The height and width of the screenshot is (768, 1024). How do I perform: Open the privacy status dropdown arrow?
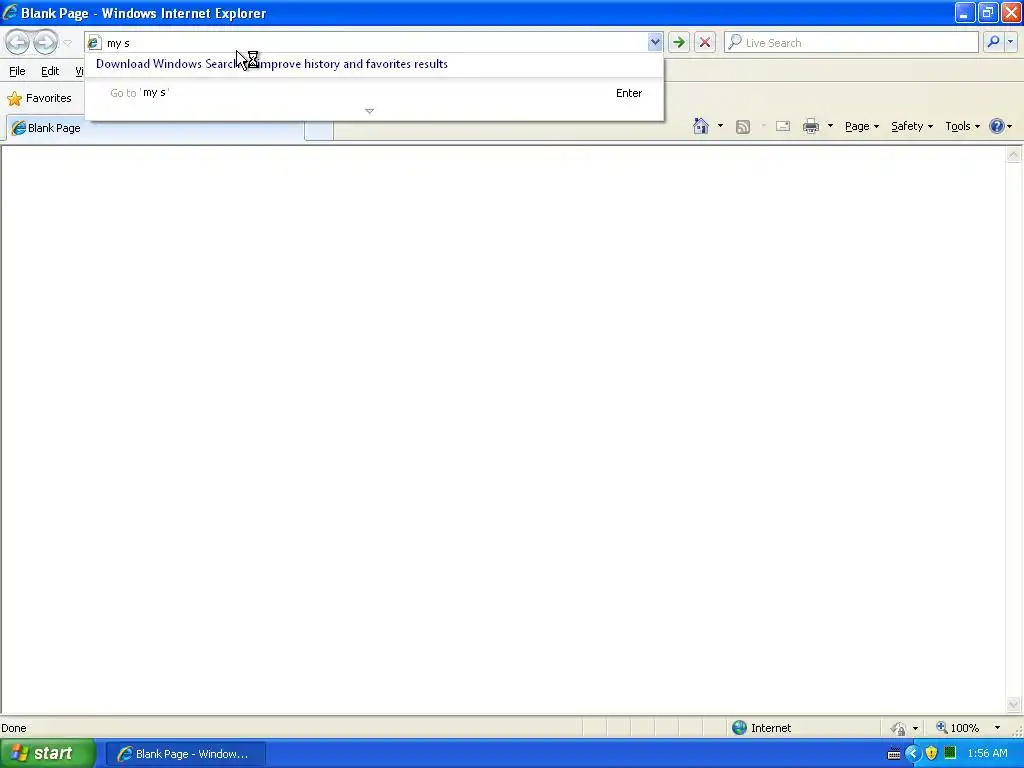[915, 728]
